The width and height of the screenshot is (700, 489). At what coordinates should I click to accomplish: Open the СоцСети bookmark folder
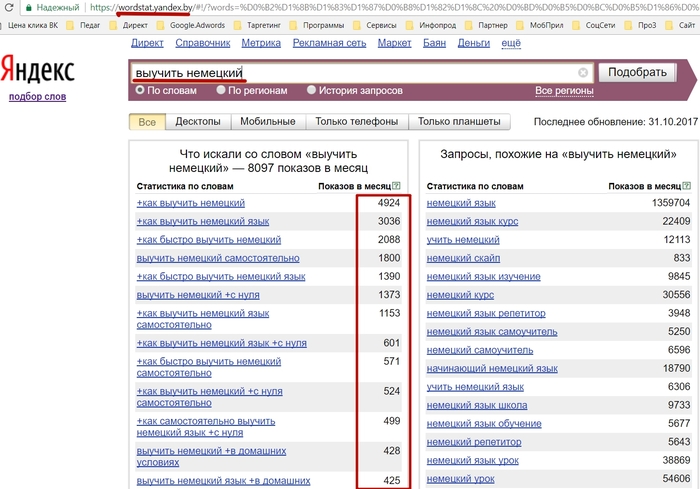coord(594,25)
